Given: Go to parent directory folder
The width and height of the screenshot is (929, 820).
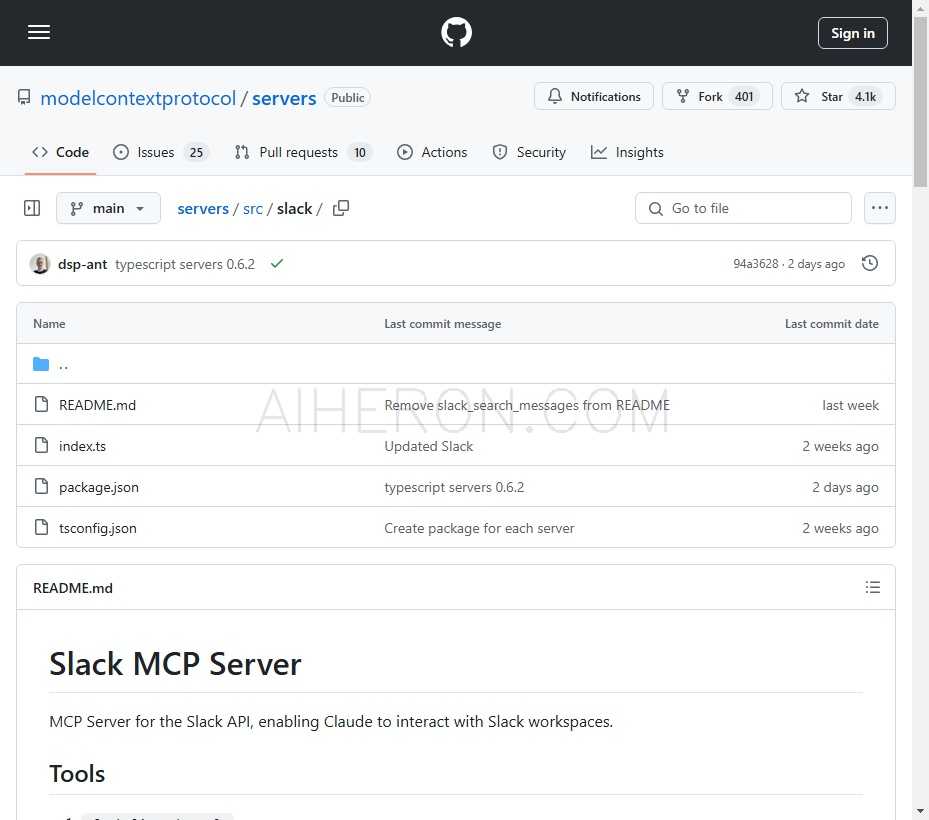Looking at the screenshot, I should [41, 364].
